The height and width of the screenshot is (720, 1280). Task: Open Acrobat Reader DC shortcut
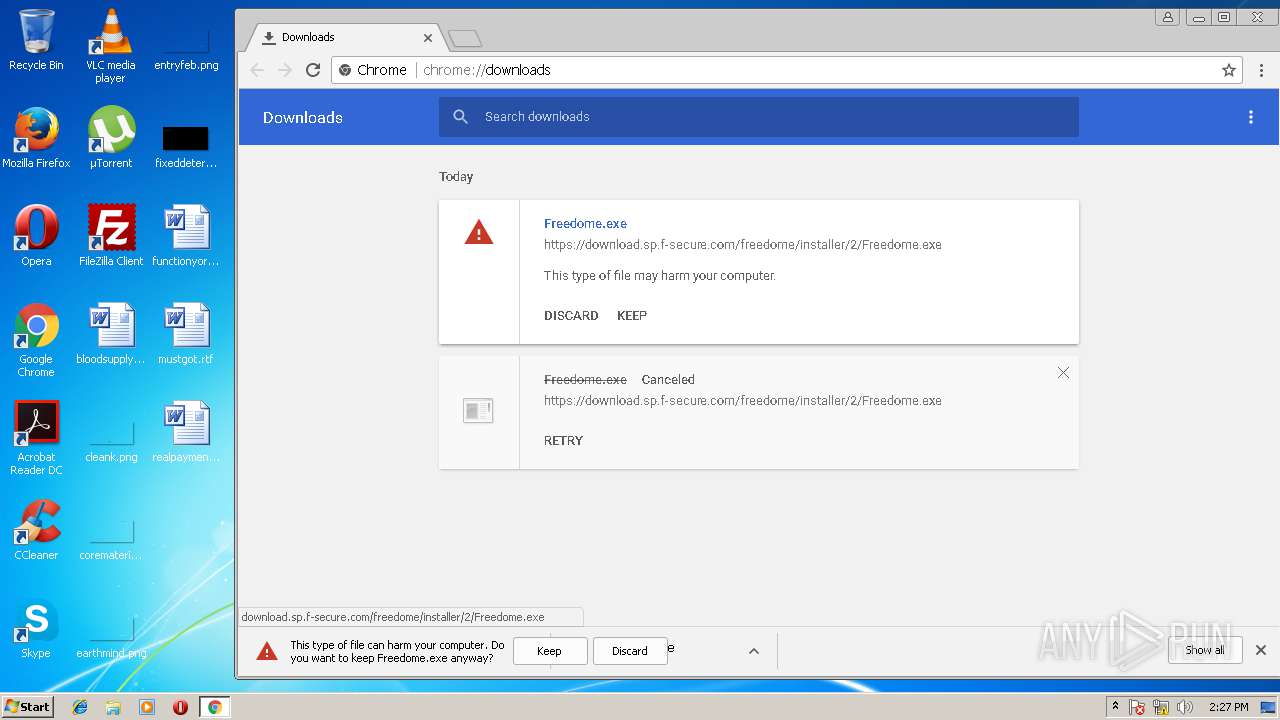click(36, 438)
